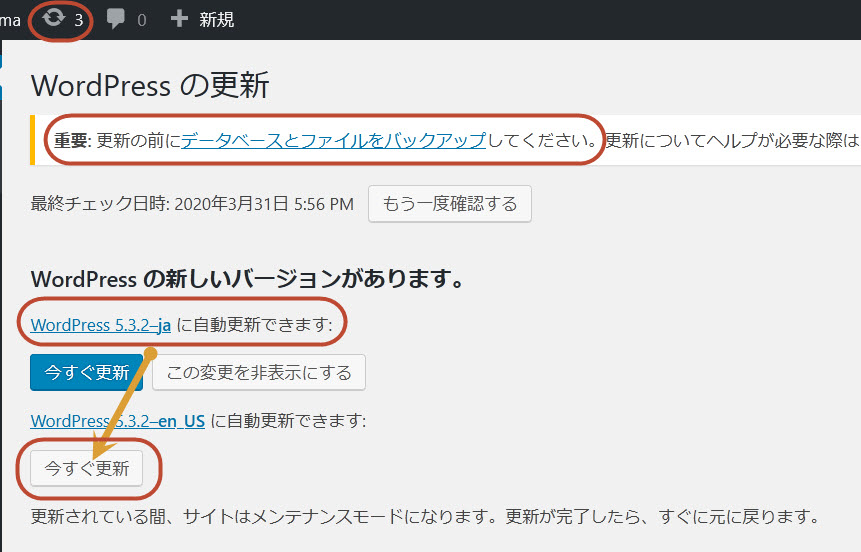Click blue 今すぐ更新 button for ja version

click(x=86, y=372)
